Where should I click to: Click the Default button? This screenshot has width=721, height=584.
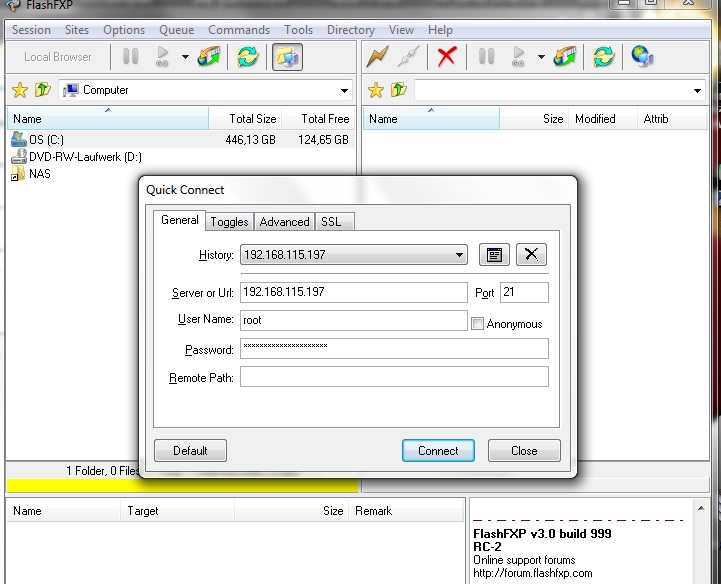tap(190, 451)
